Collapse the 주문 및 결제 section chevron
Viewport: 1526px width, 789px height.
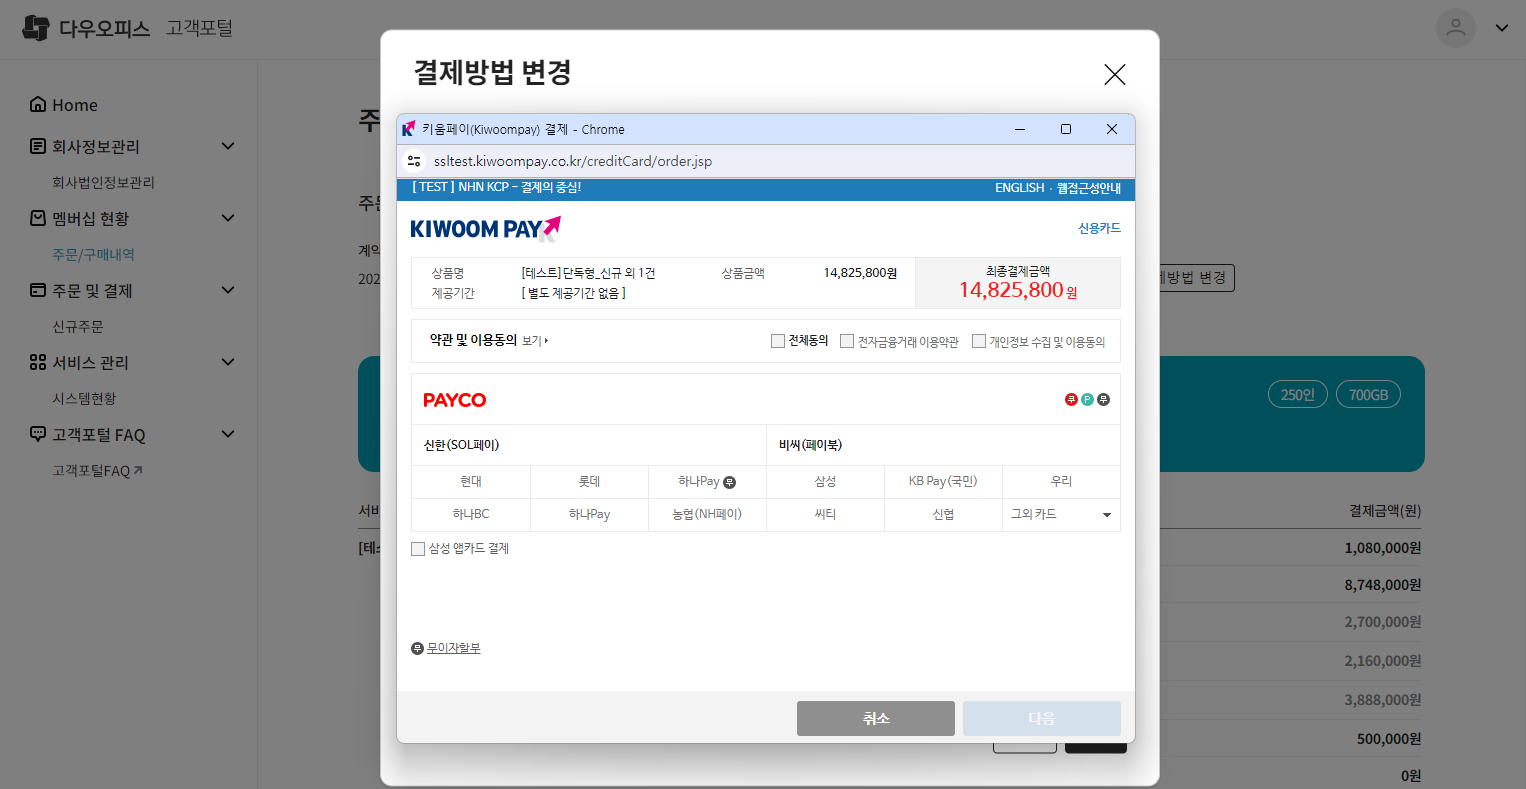[228, 291]
